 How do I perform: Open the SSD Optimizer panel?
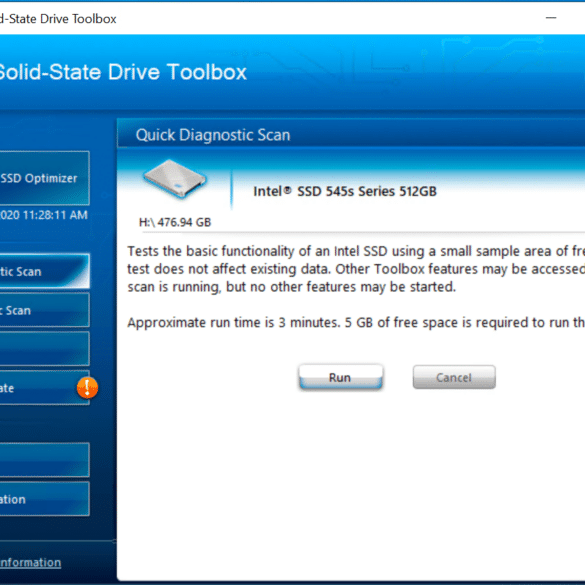(x=44, y=178)
